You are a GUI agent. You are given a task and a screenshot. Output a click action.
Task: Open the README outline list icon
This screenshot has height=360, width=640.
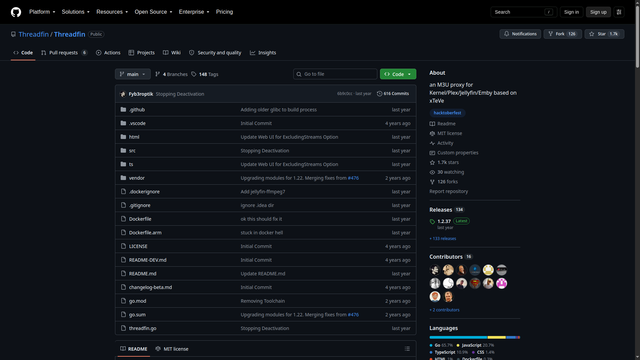tap(407, 349)
